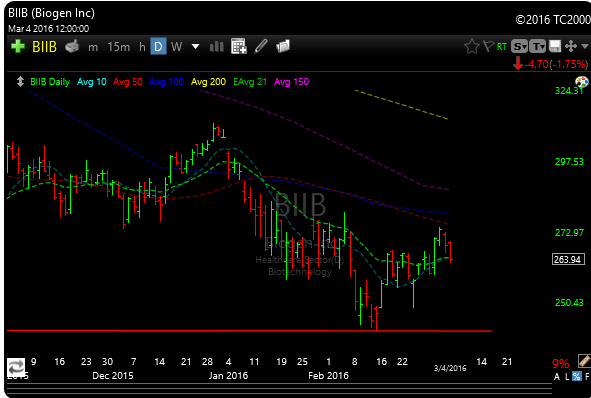Click the notes pages icon

[283, 47]
